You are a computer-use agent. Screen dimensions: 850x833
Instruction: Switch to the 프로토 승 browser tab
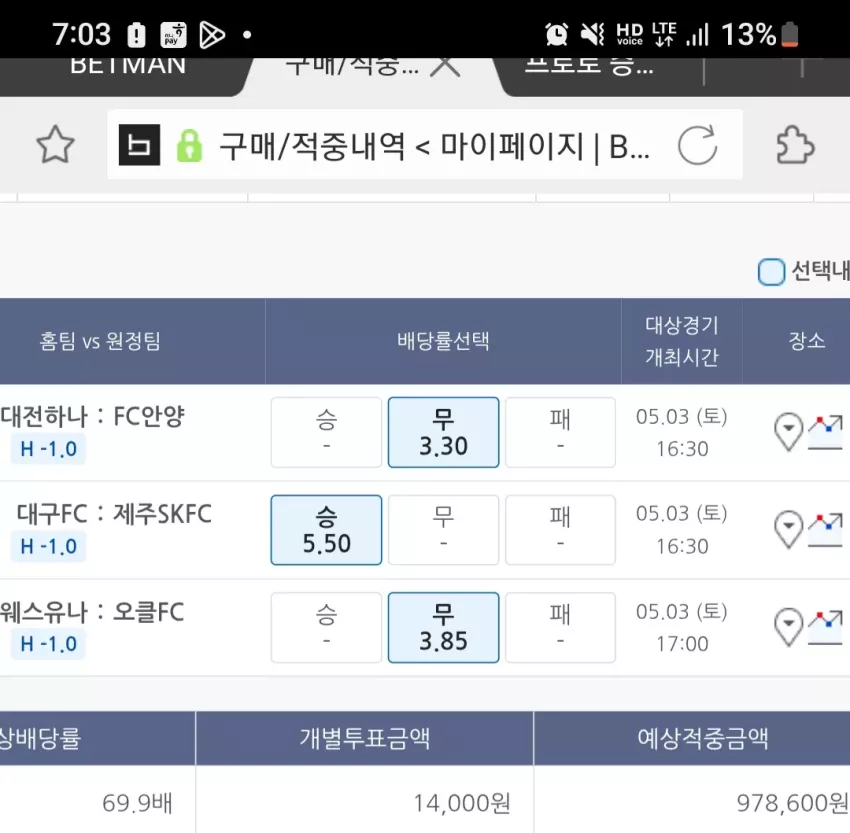(x=589, y=68)
